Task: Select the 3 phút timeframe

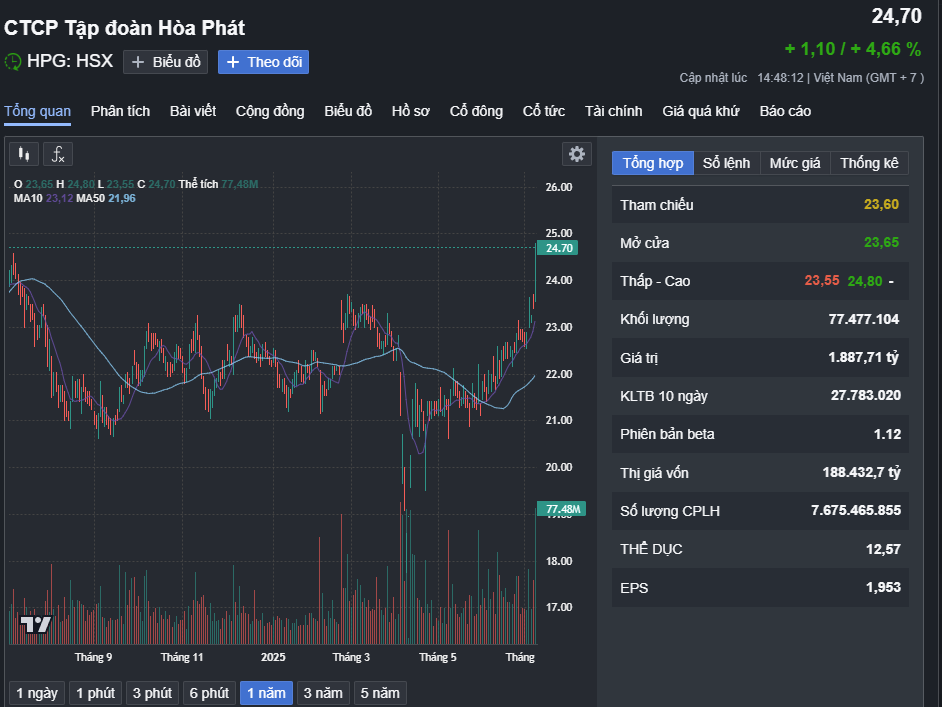Action: click(152, 693)
